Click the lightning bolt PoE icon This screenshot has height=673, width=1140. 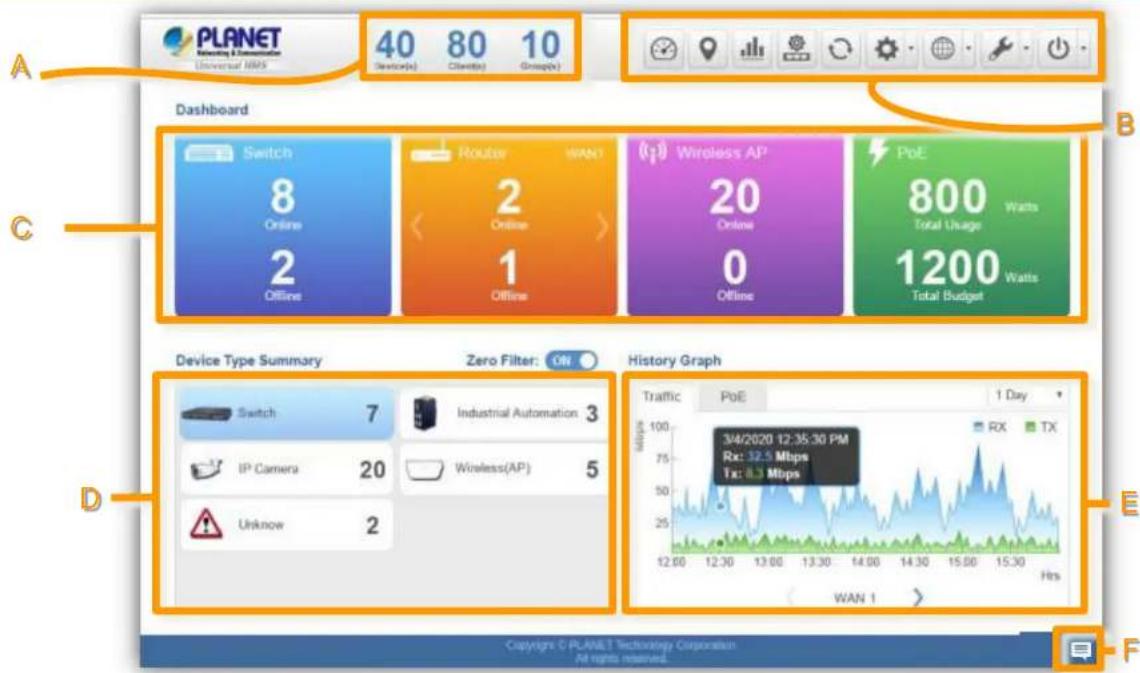(878, 151)
